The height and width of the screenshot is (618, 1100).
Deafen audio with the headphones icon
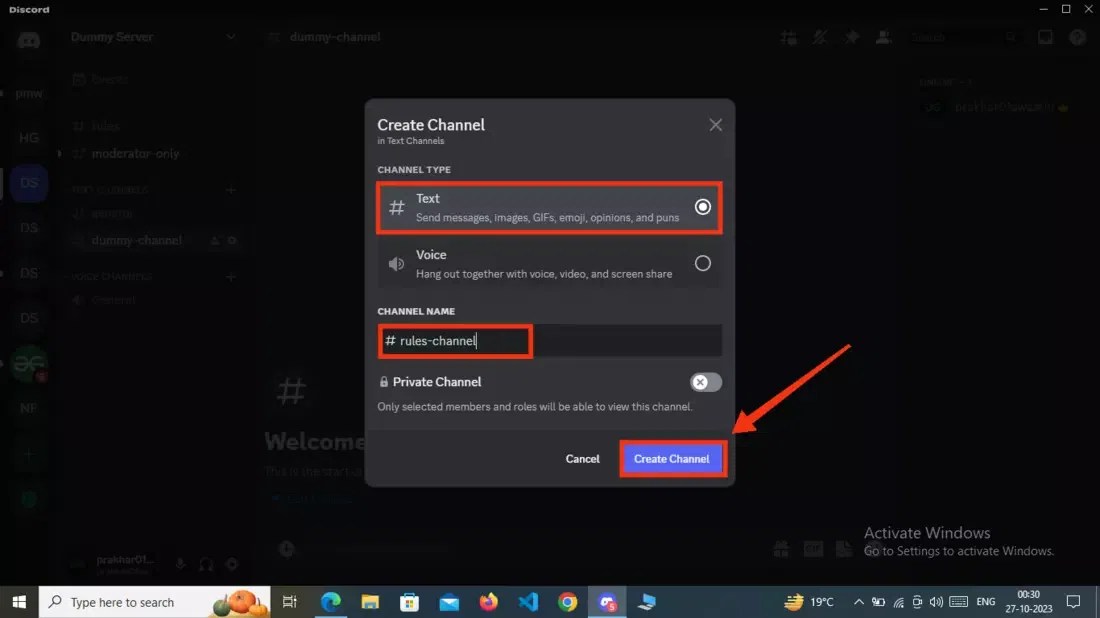tap(205, 565)
